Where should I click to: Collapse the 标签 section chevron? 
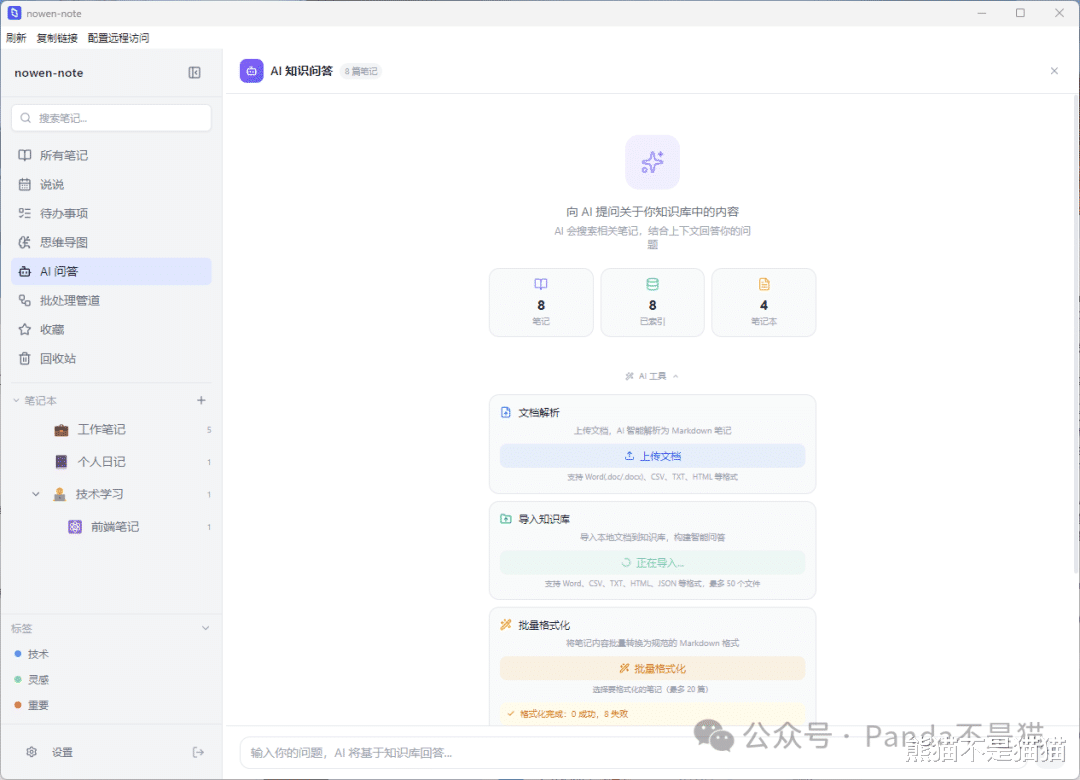tap(205, 628)
